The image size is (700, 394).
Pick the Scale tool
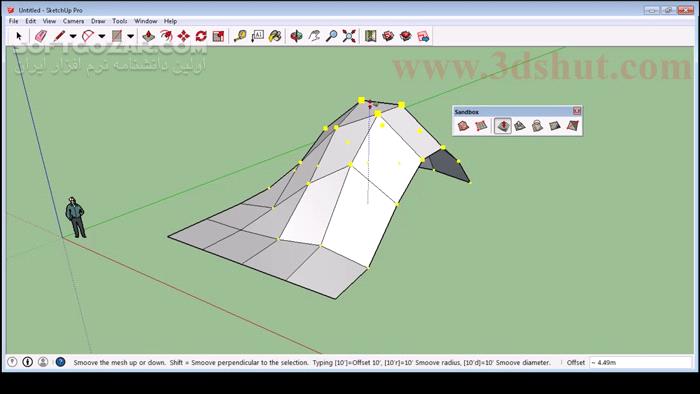coord(218,36)
